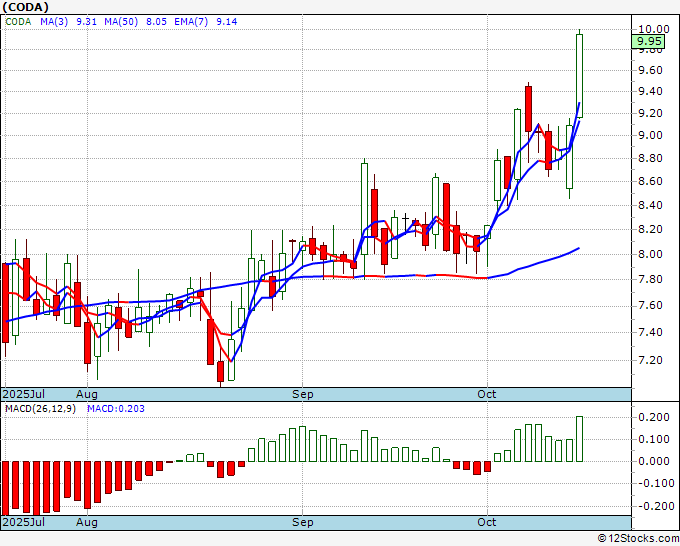Open the 12Stocks.com copyright link
The width and height of the screenshot is (680, 546).
(638, 538)
